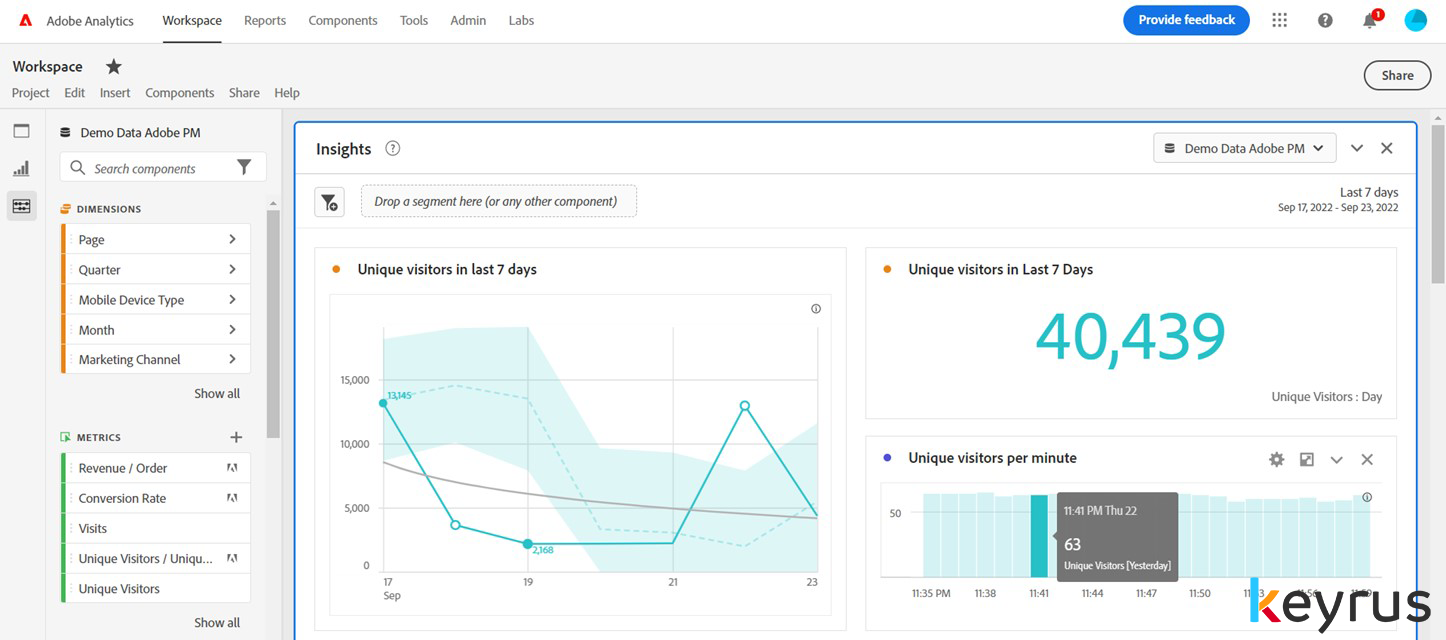Click the Provide feedback button
Screen dimensions: 1446x640
coord(1186,20)
